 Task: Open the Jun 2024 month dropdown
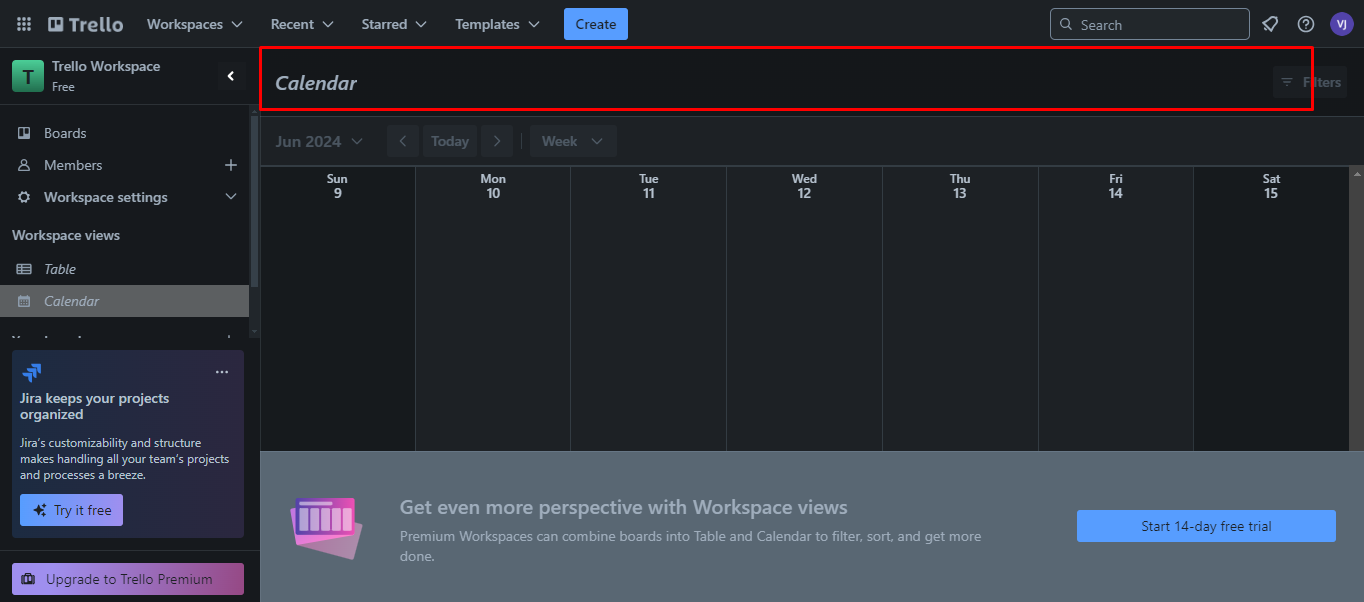pyautogui.click(x=319, y=141)
